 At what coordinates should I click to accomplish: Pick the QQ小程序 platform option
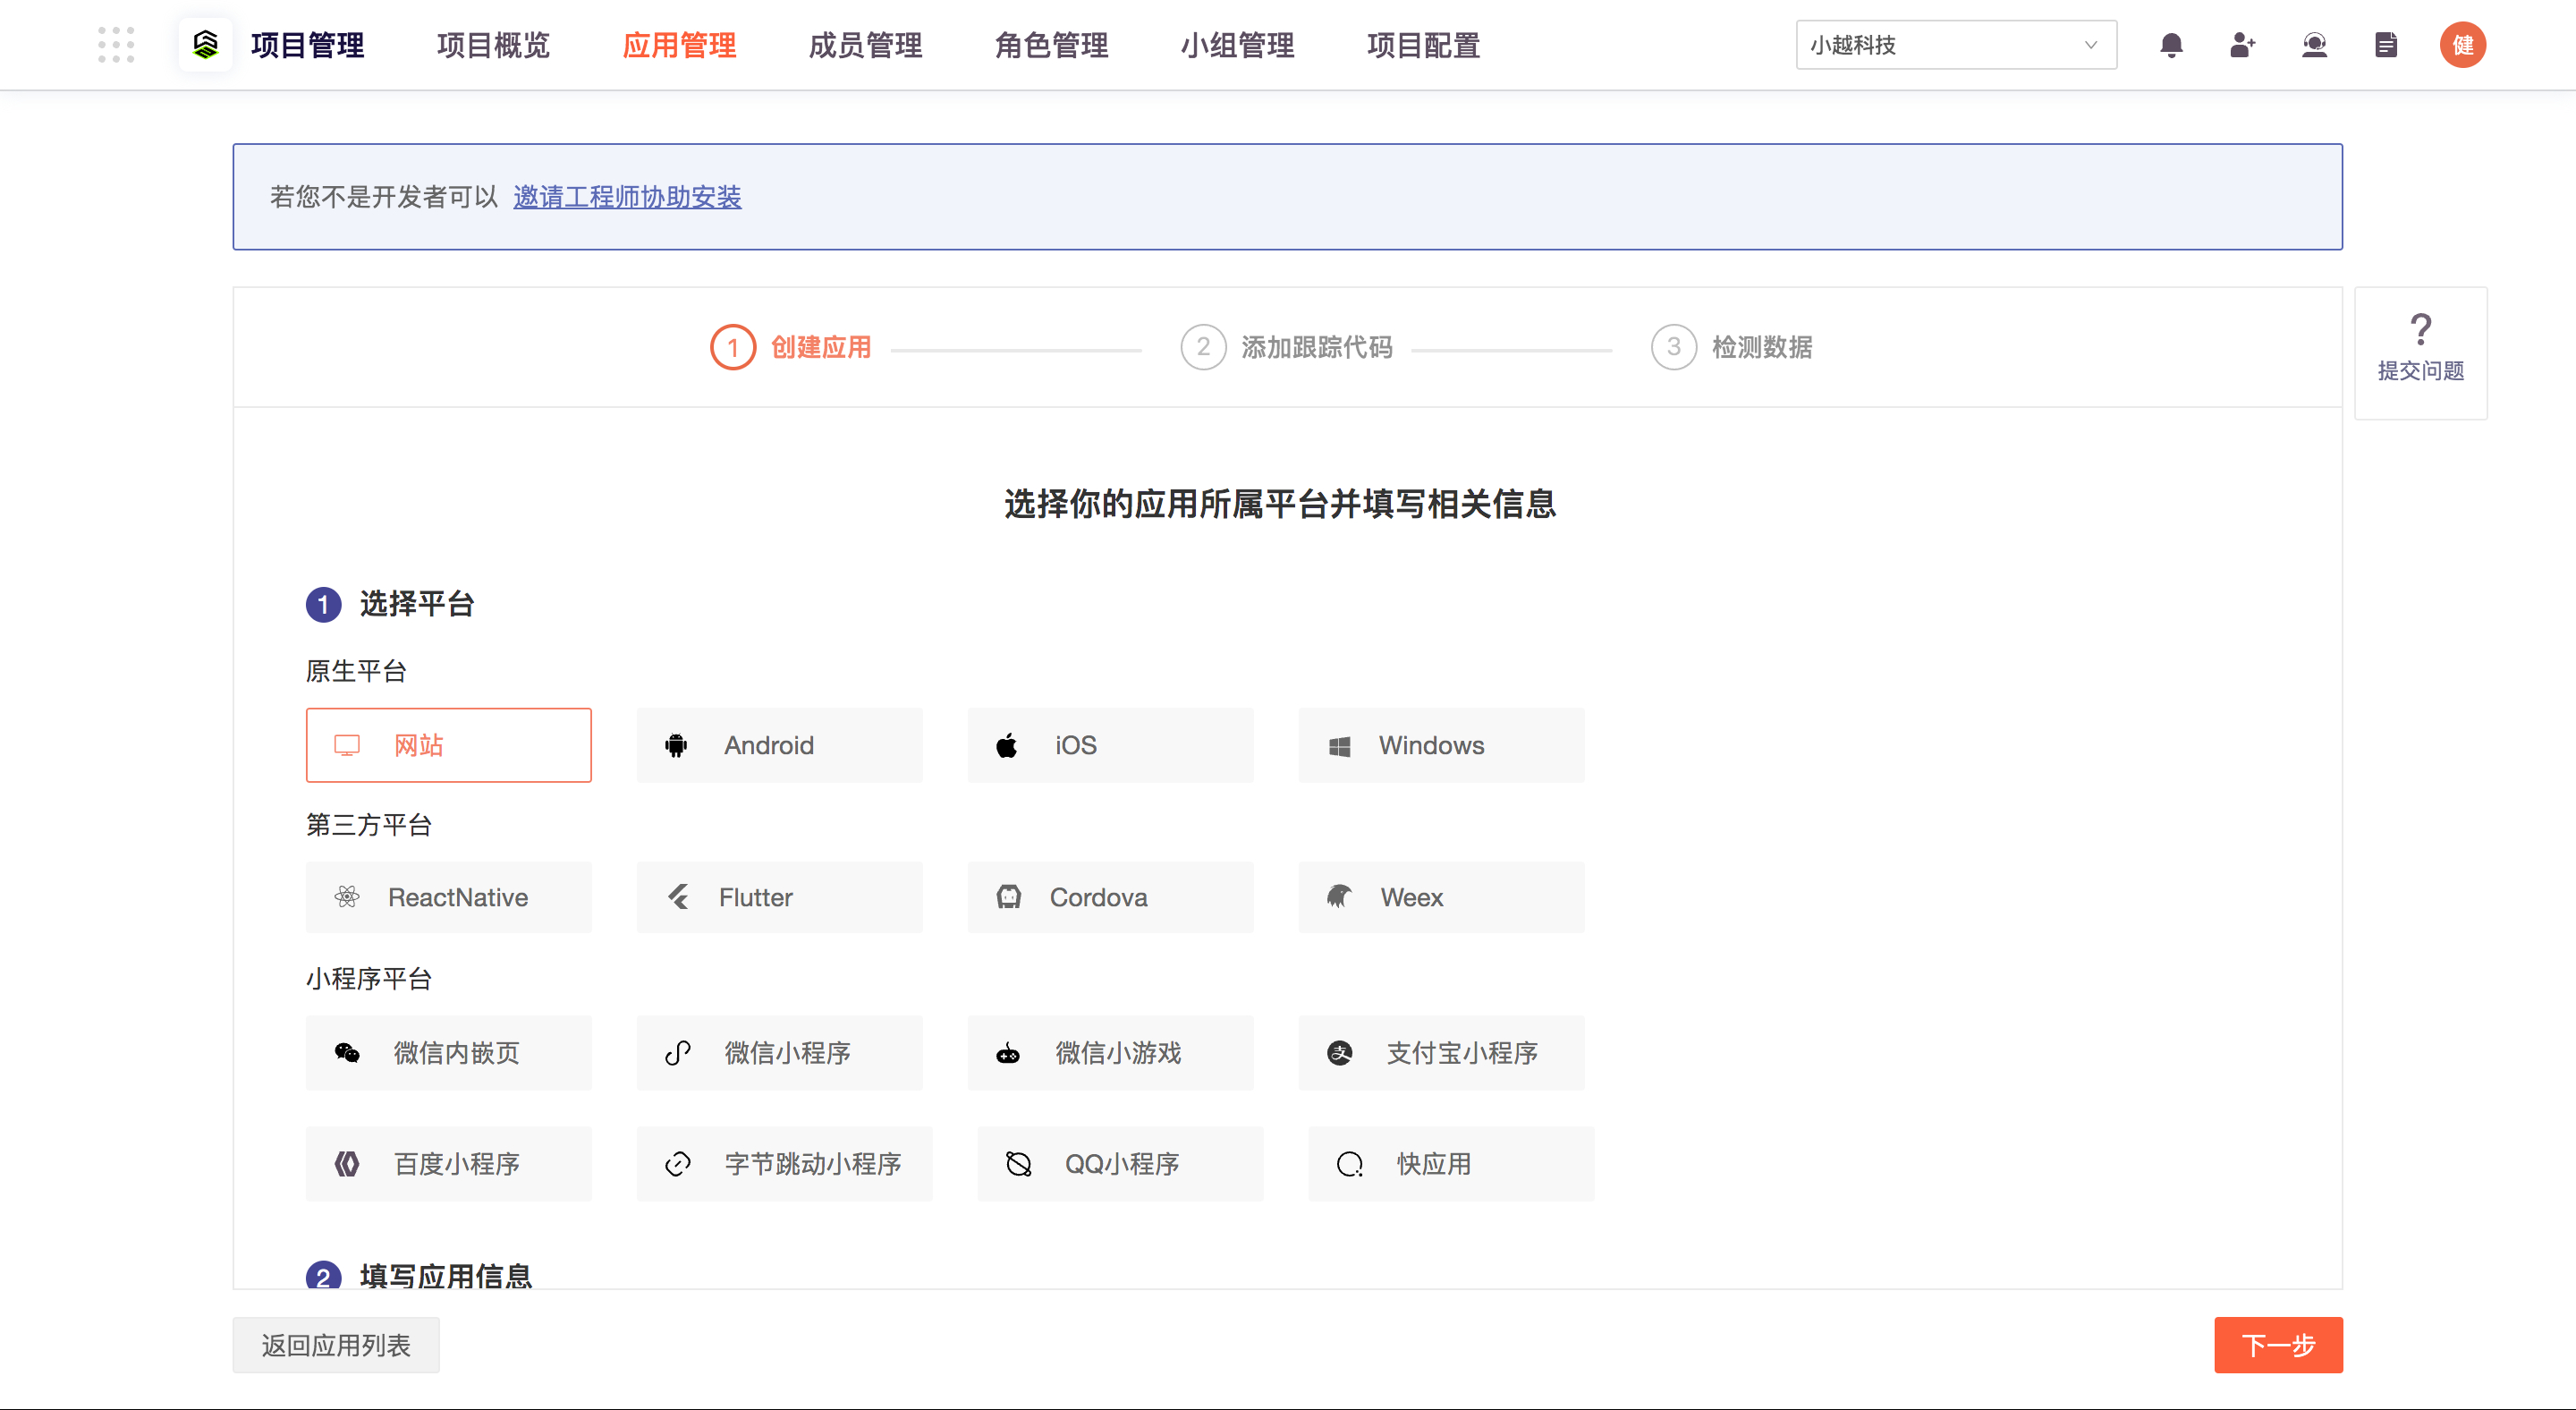(x=1120, y=1163)
